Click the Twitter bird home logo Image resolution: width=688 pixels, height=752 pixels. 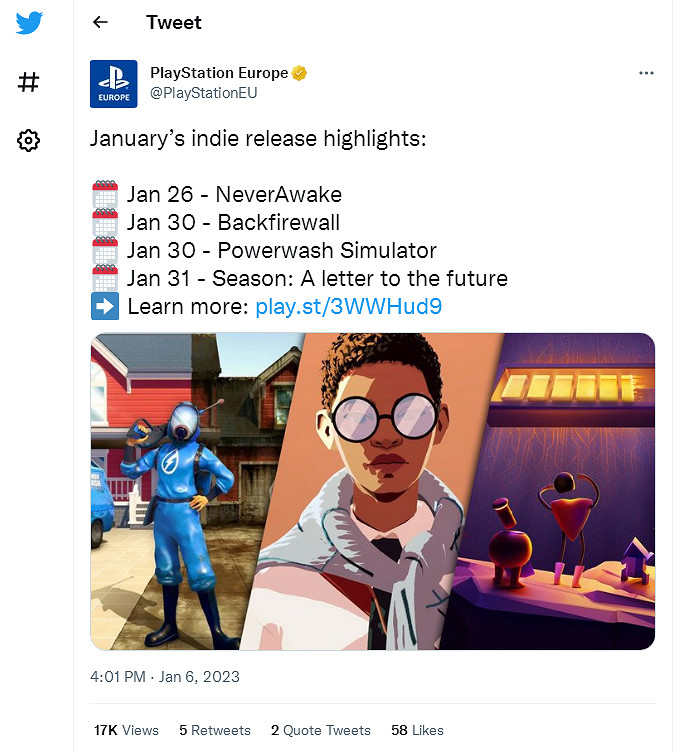point(29,24)
